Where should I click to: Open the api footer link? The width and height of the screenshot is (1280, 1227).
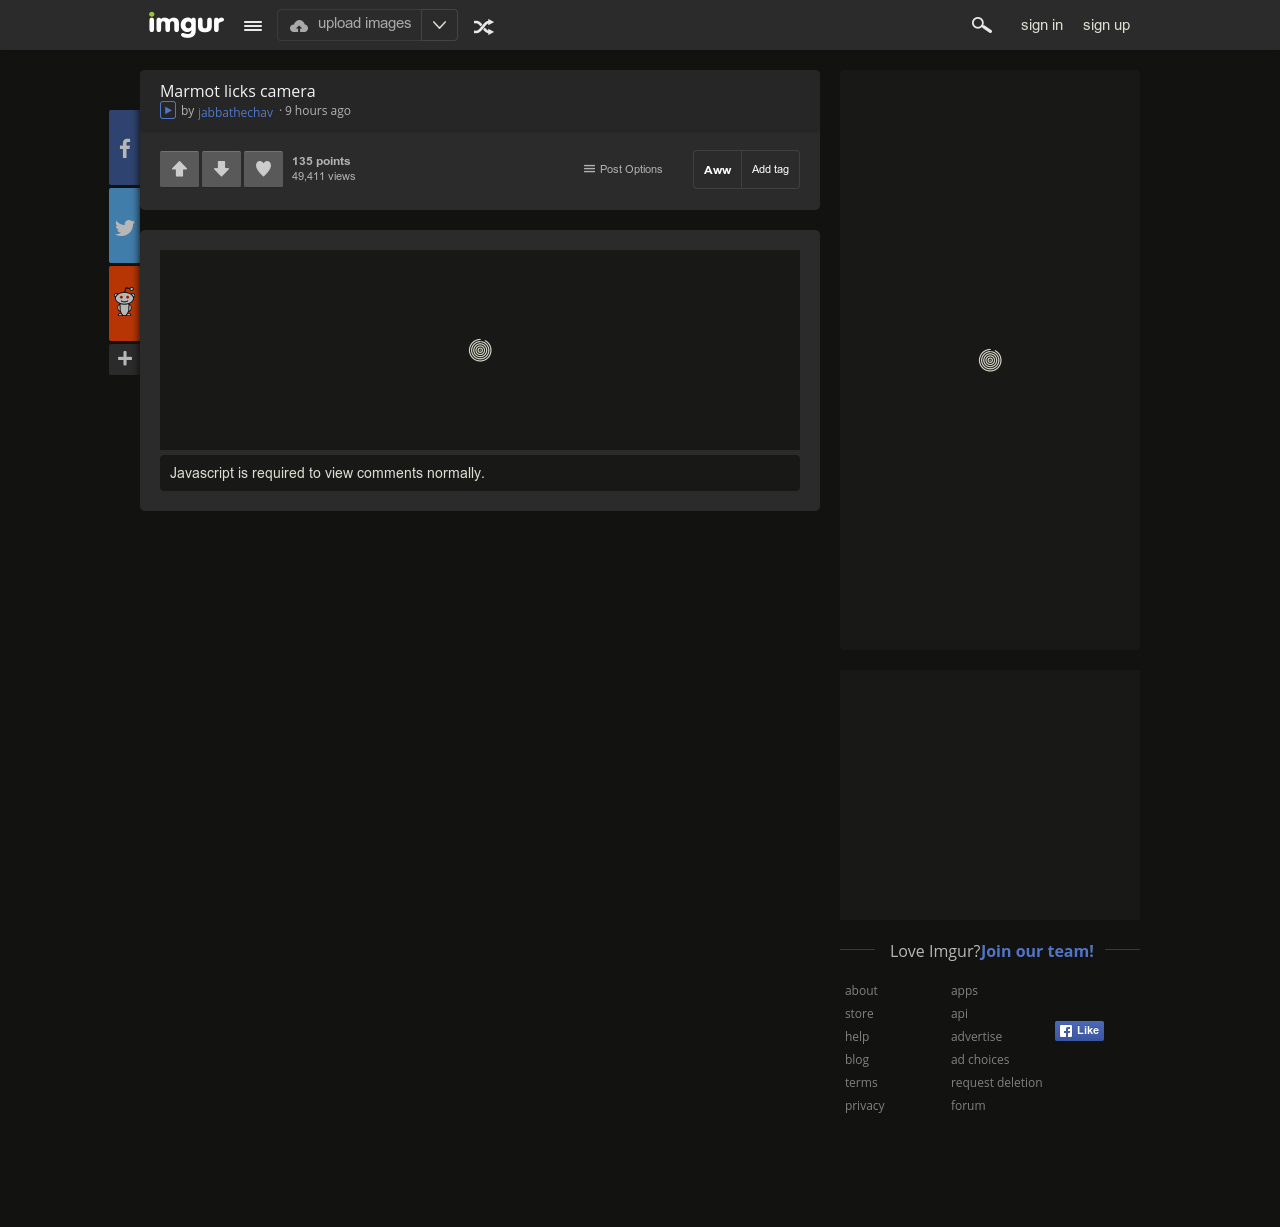959,1013
